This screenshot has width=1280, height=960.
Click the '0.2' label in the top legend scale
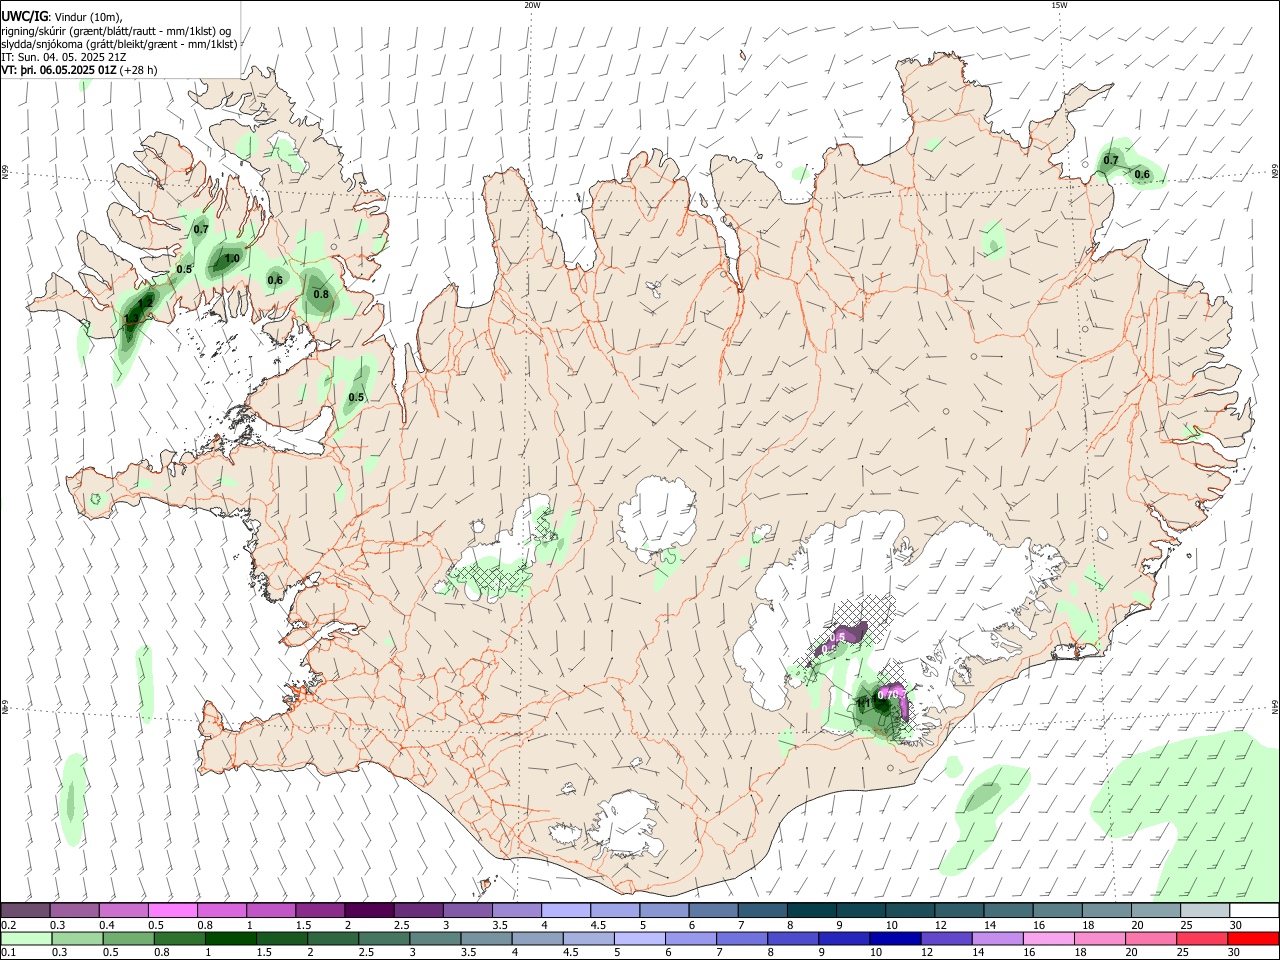tap(9, 925)
